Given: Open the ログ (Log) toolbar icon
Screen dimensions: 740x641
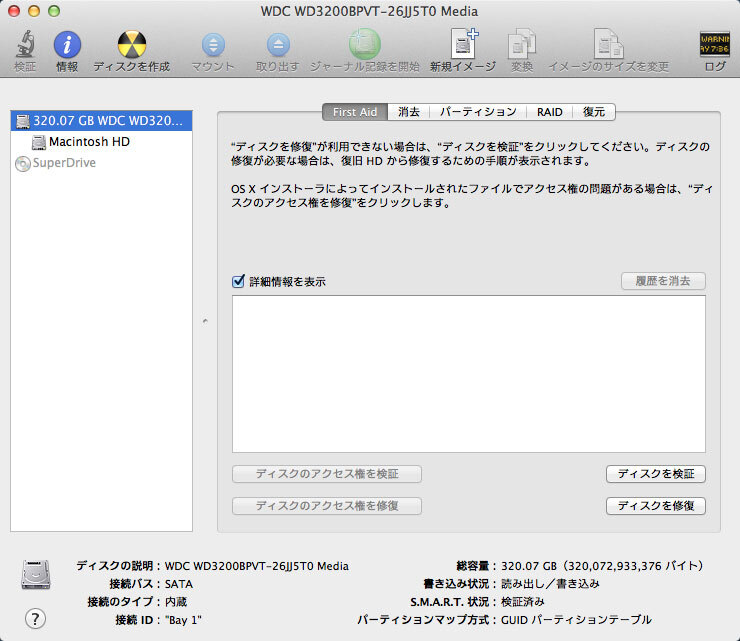Looking at the screenshot, I should pos(715,44).
